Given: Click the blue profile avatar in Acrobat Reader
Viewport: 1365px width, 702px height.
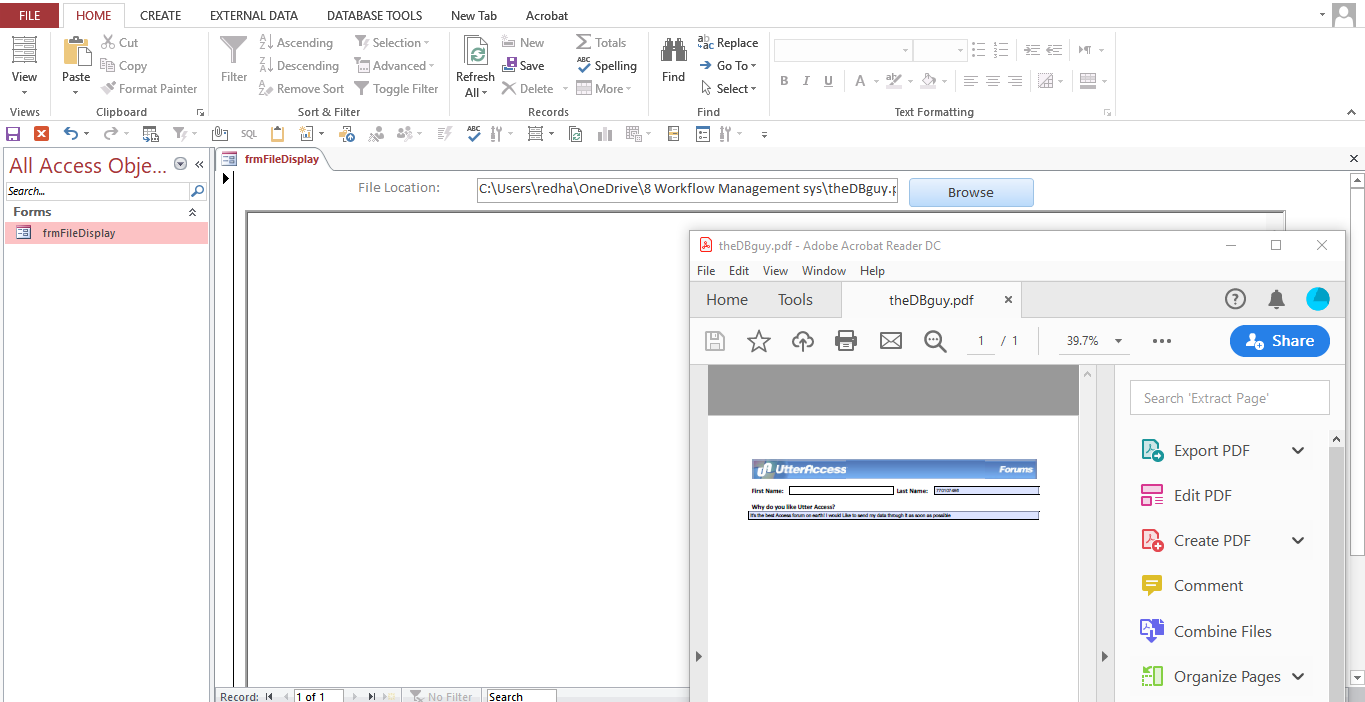Looking at the screenshot, I should pyautogui.click(x=1318, y=299).
